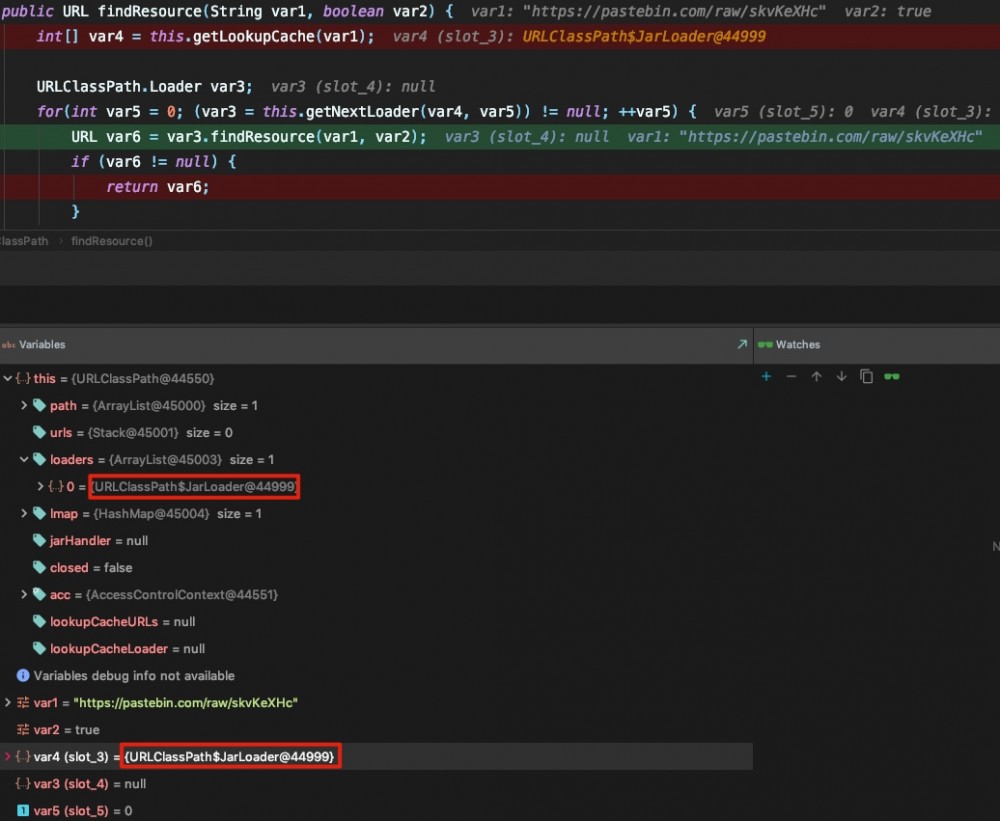Expand the var4 slot_3 node
1000x821 pixels.
(8, 756)
